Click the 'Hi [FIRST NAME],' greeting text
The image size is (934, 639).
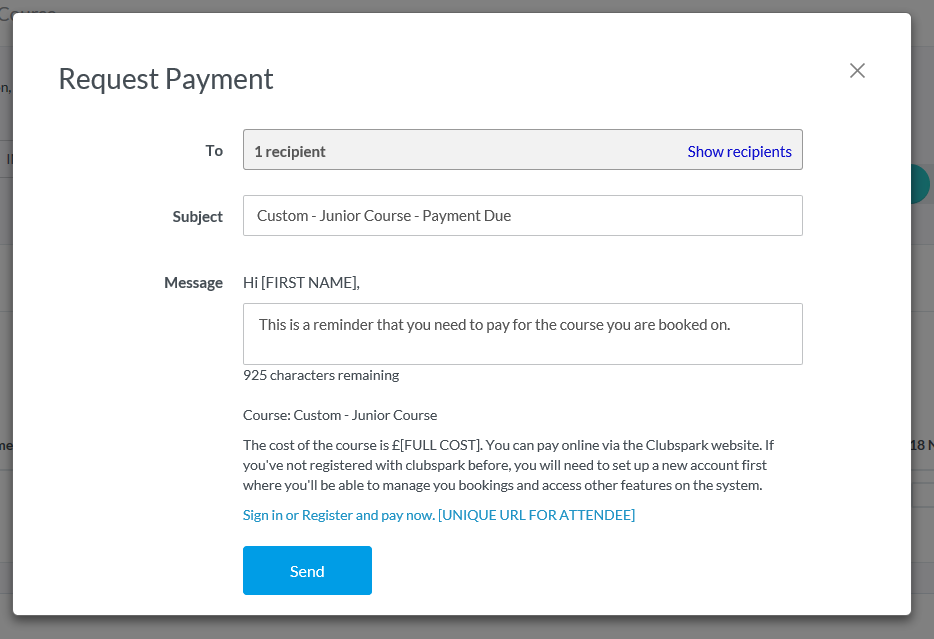click(301, 282)
